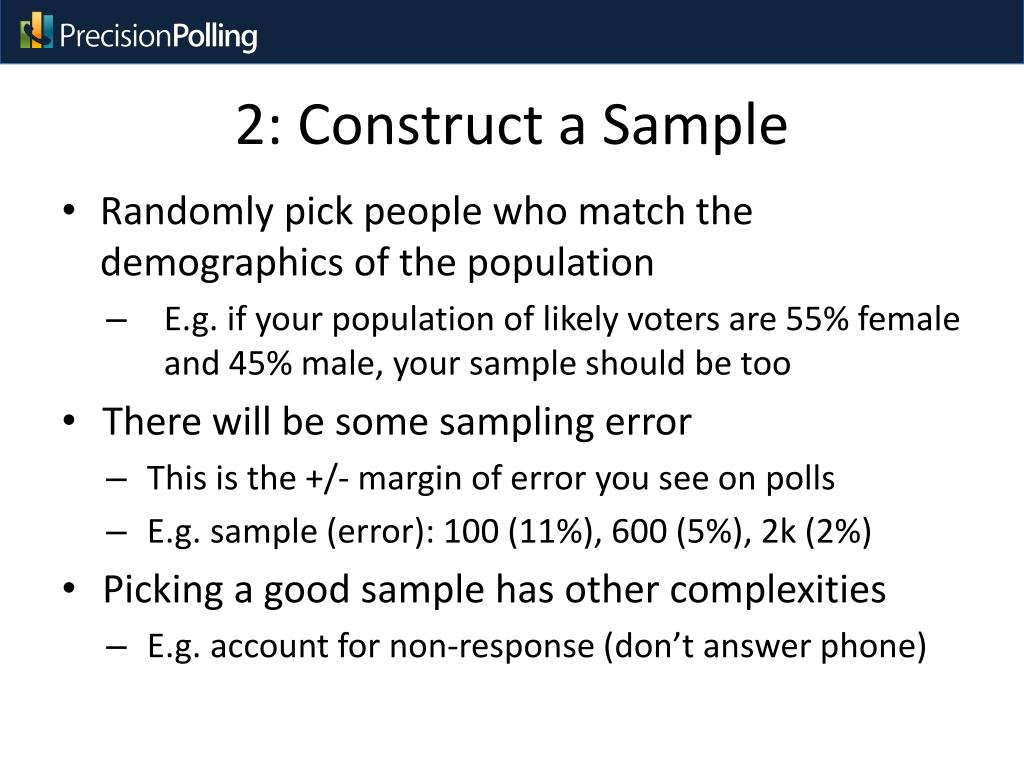Click the text '(don't answer phone)'
The height and width of the screenshot is (768, 1024).
pos(765,646)
